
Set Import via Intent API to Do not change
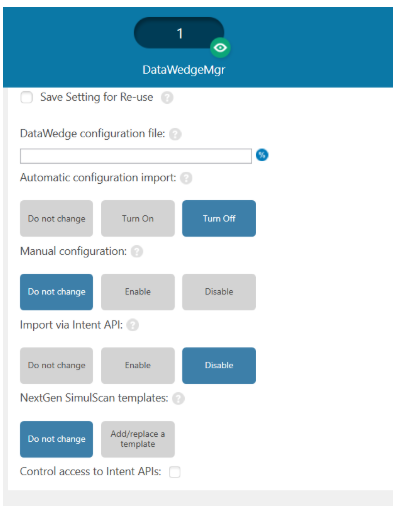point(56,366)
